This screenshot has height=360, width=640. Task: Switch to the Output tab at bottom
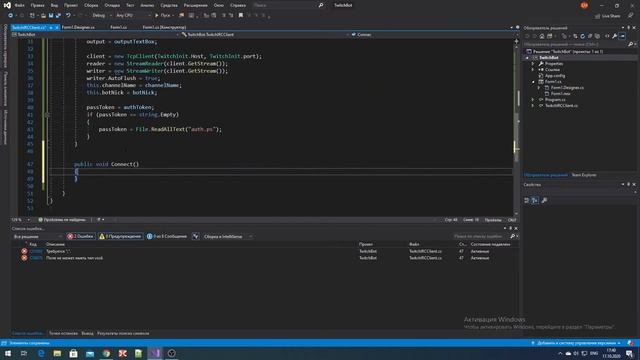coord(87,333)
